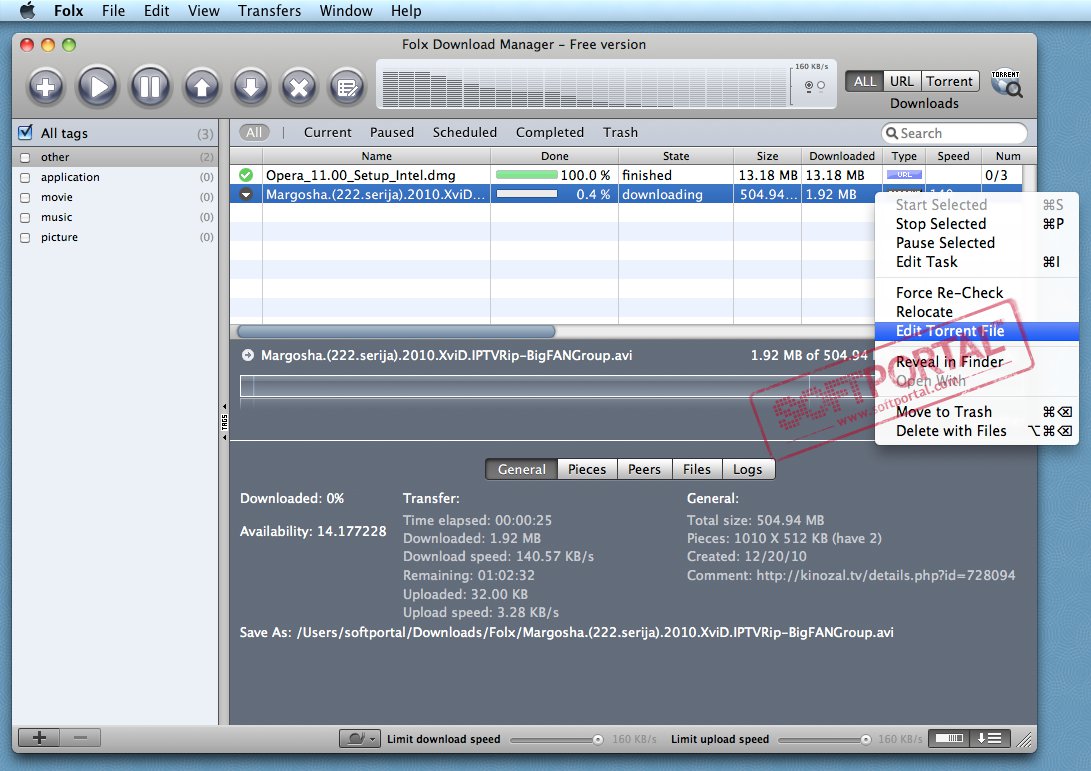Open the Transfers menu
Viewport: 1091px width, 771px height.
(x=269, y=10)
